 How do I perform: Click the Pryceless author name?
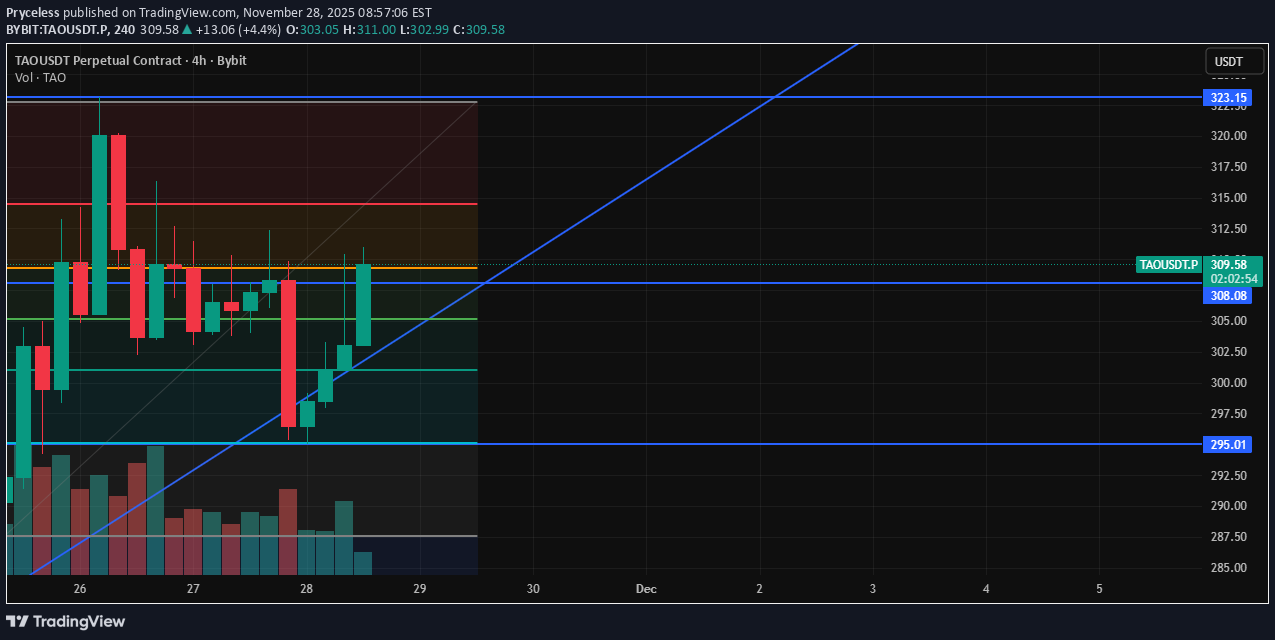[x=33, y=13]
